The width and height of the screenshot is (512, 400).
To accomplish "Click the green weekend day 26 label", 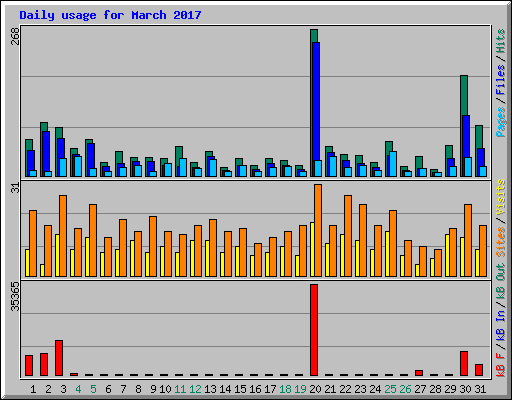I will [x=405, y=389].
